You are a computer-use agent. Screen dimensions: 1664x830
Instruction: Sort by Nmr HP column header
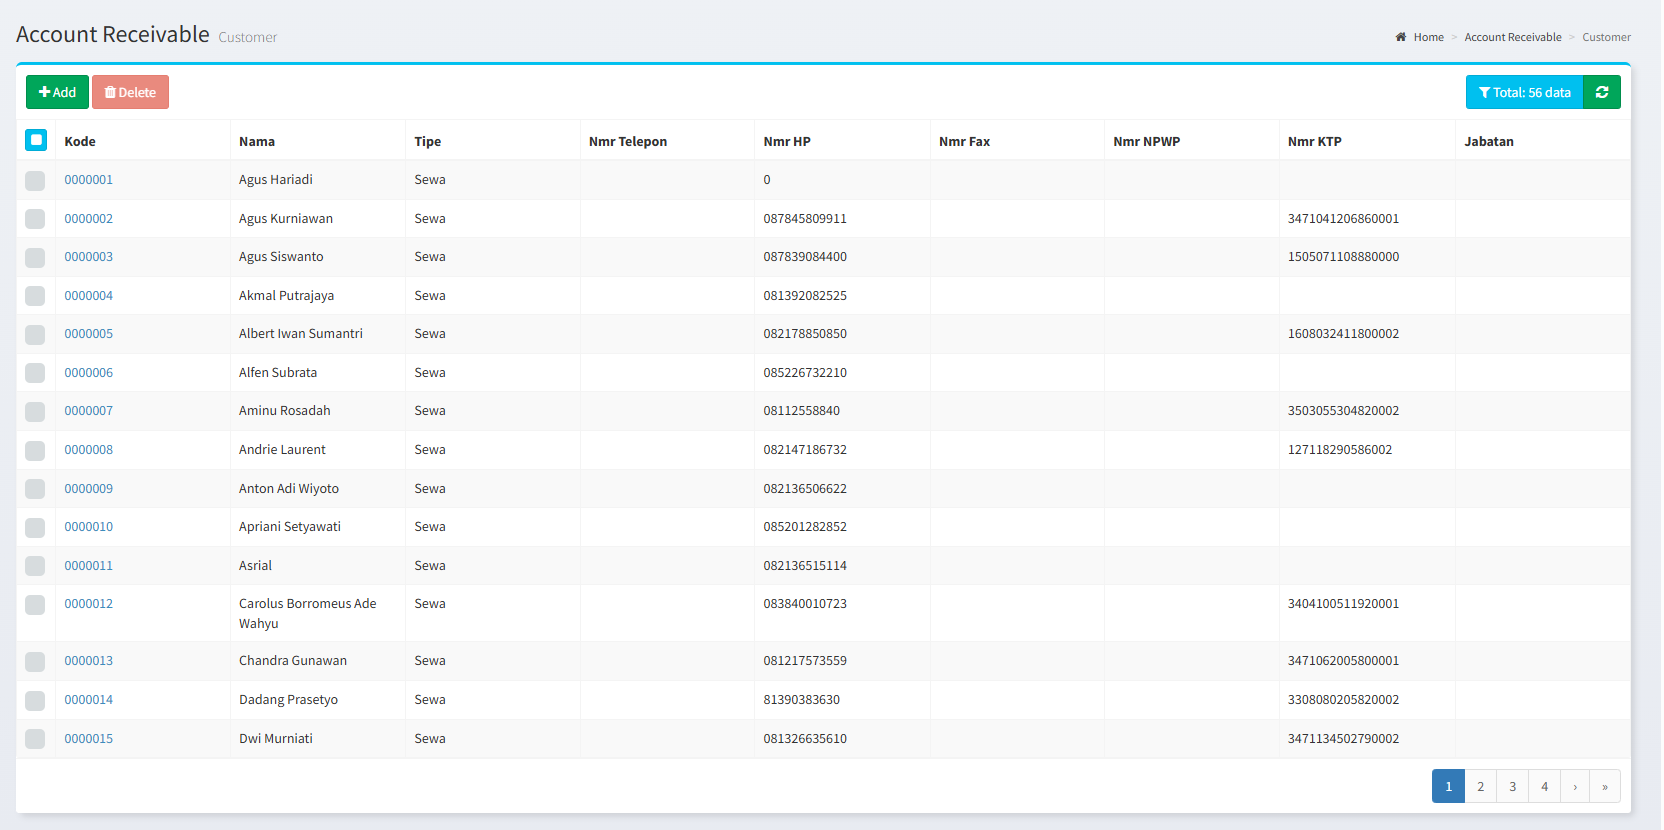click(787, 141)
